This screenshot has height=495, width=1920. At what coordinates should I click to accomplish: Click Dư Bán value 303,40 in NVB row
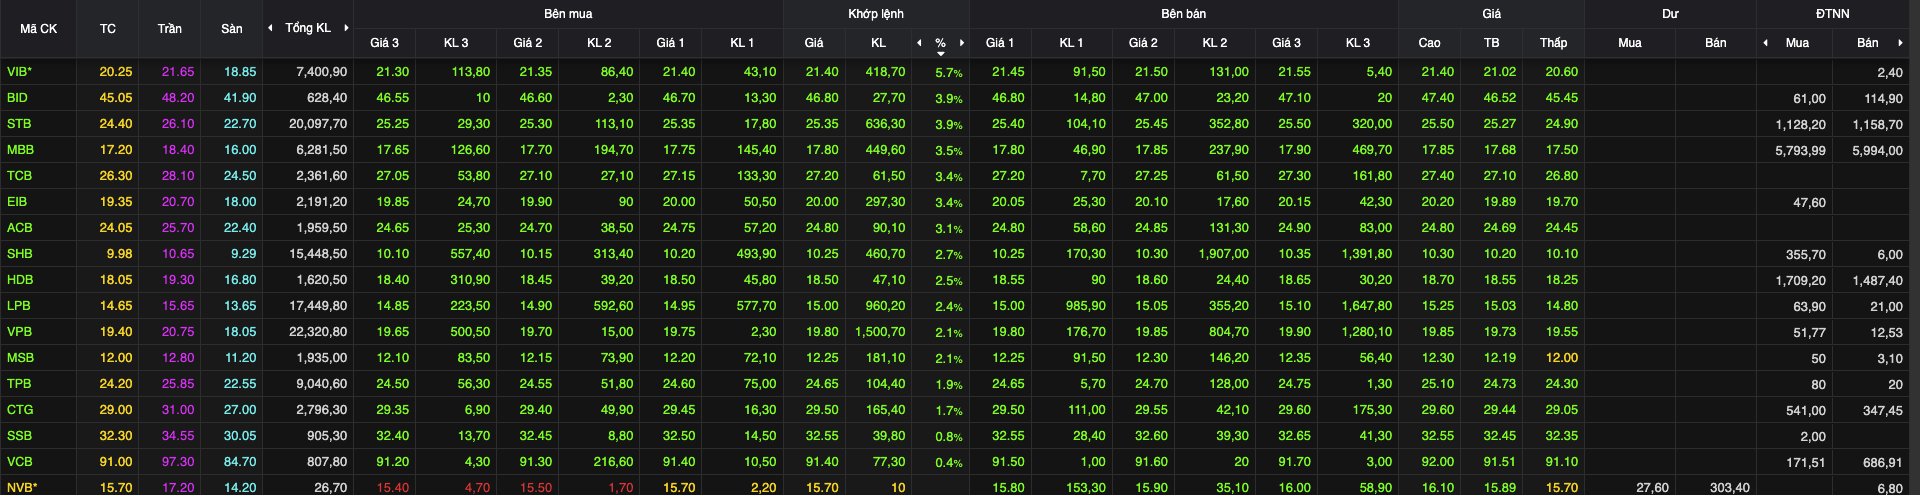tap(1730, 488)
